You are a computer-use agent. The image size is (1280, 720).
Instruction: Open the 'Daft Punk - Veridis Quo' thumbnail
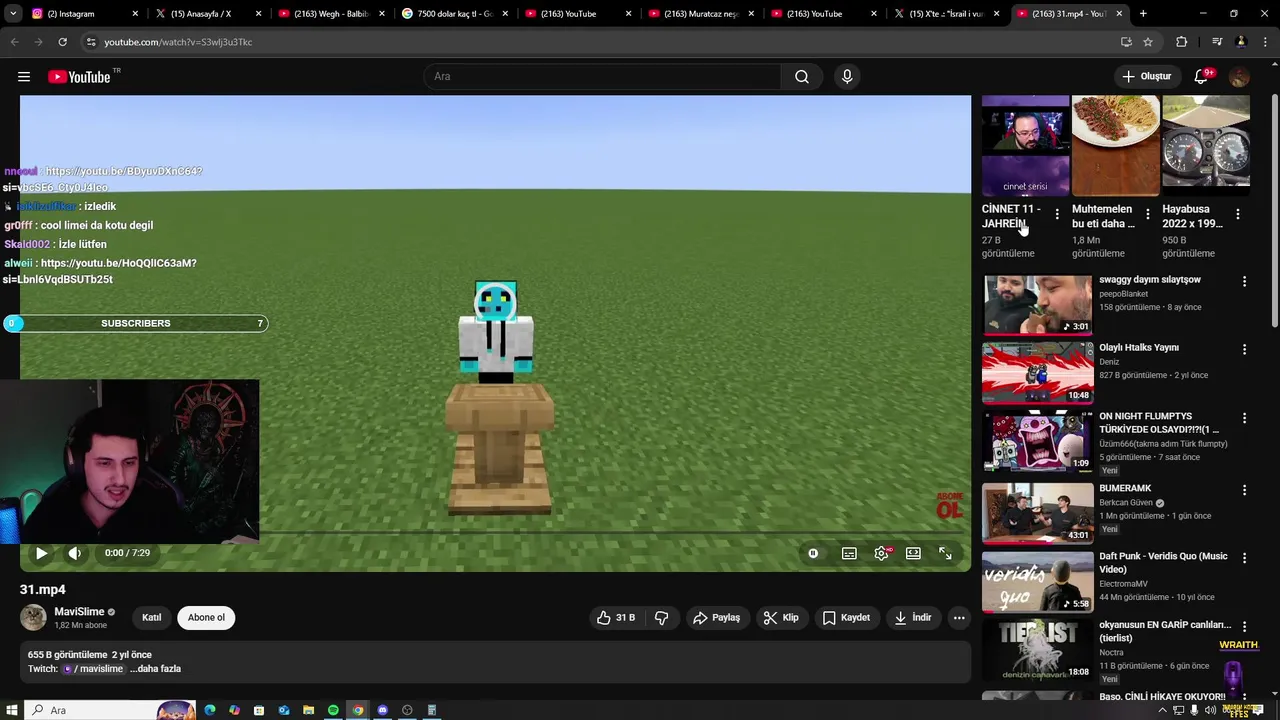1037,582
